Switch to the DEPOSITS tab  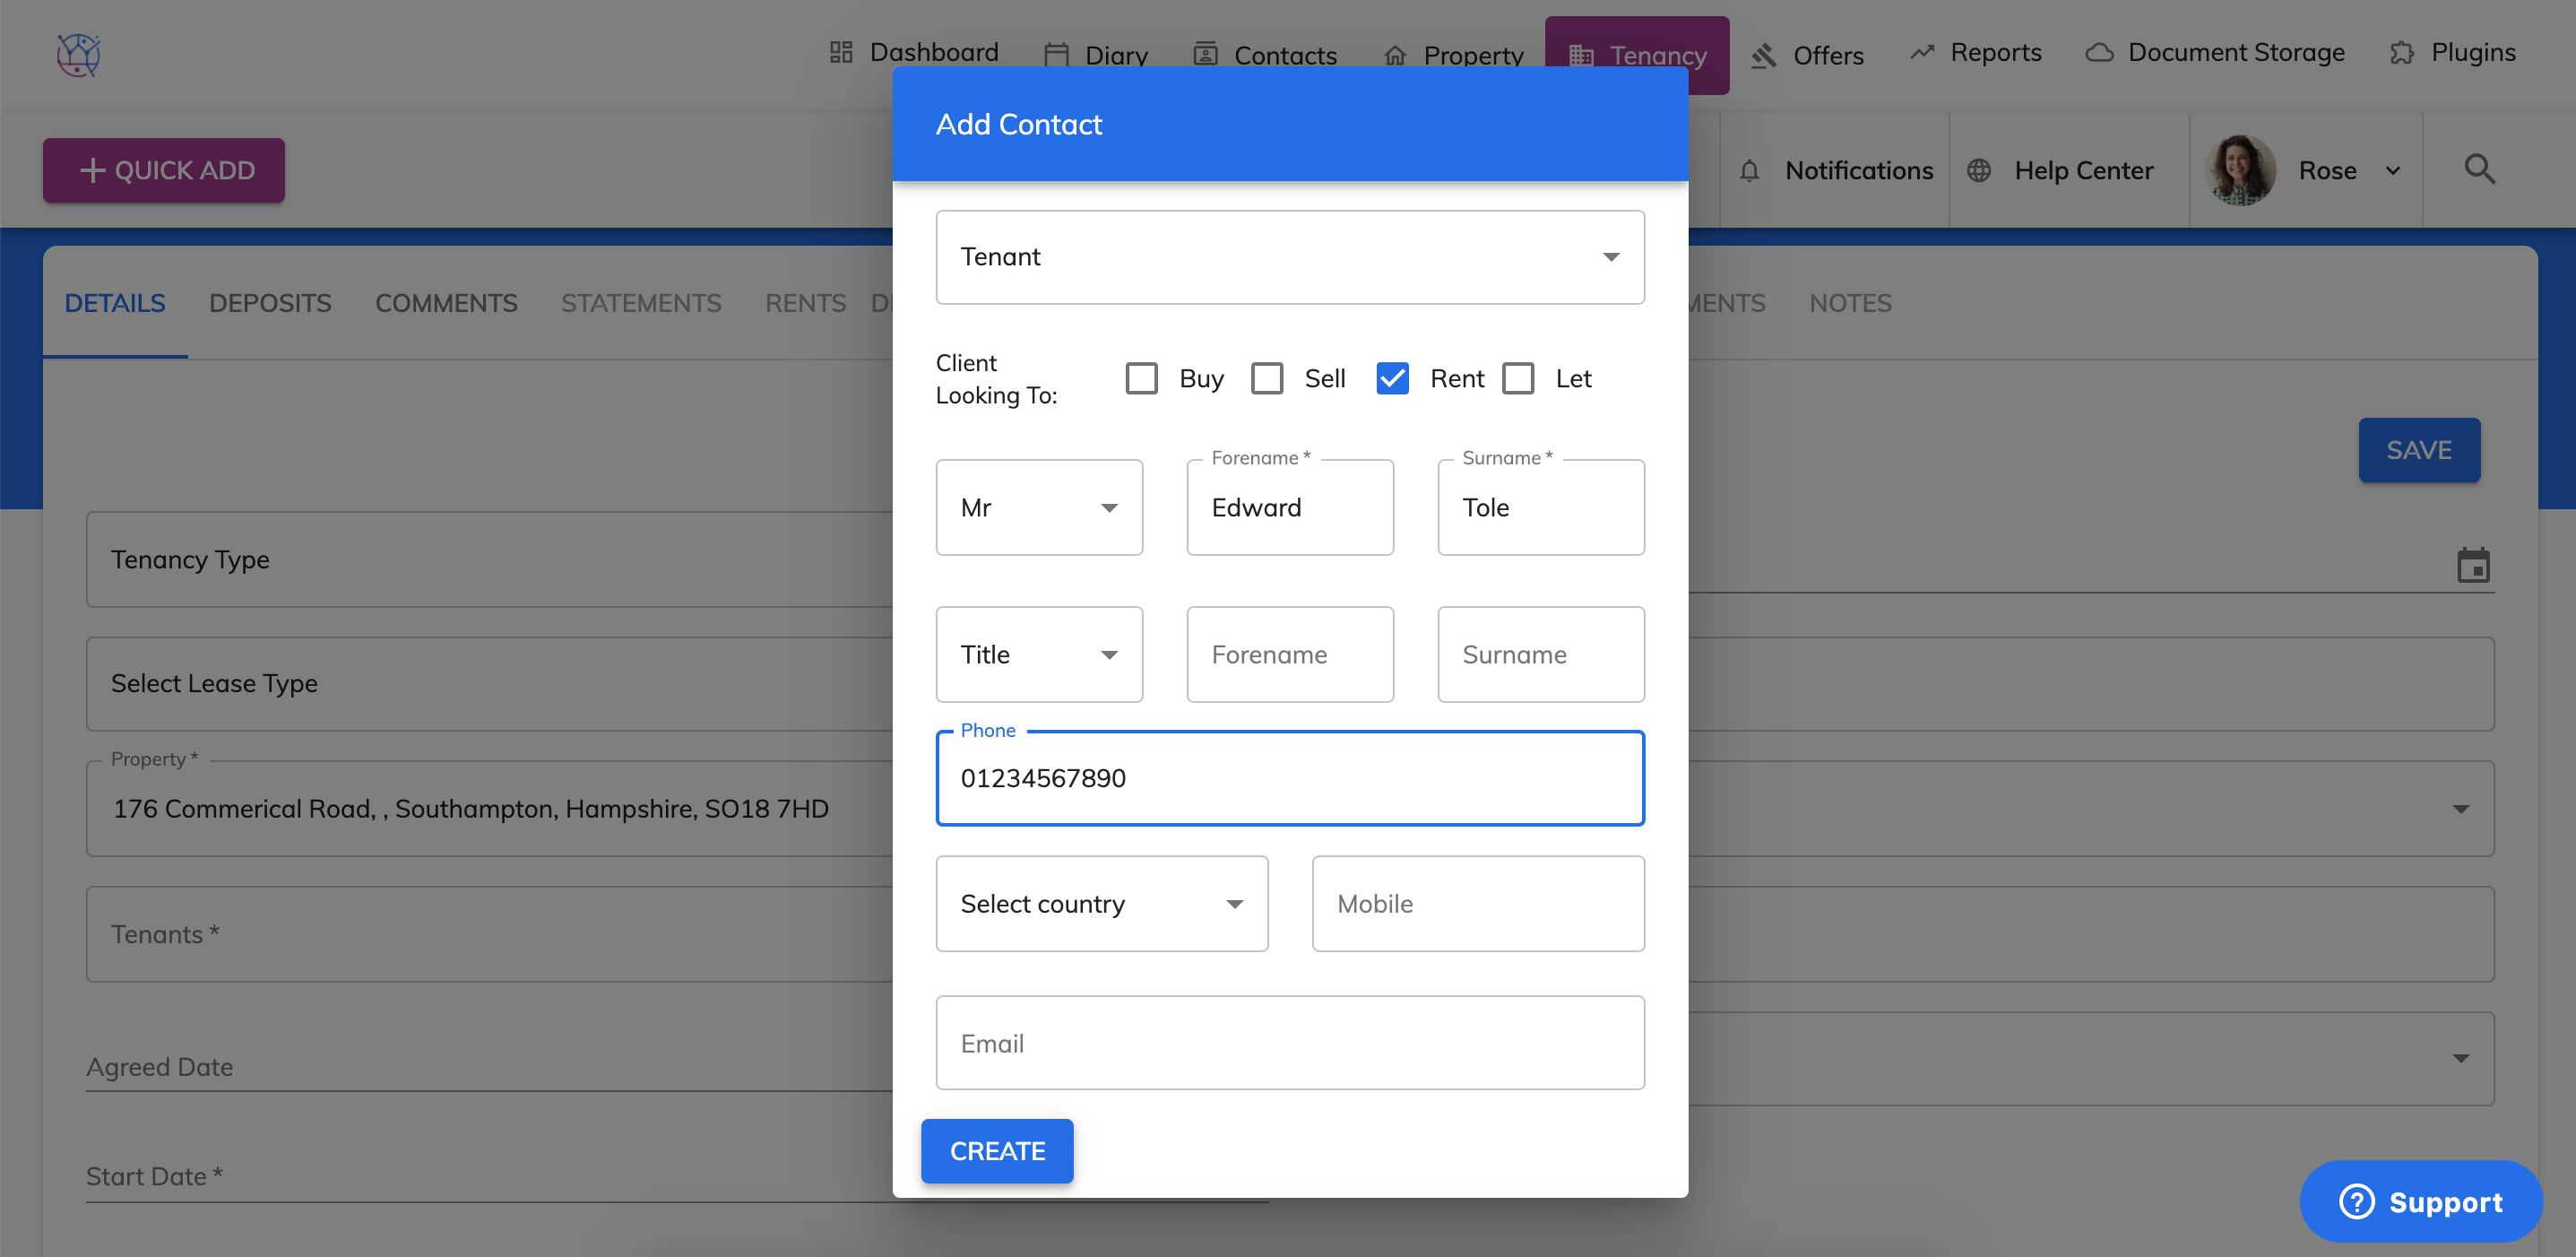270,303
